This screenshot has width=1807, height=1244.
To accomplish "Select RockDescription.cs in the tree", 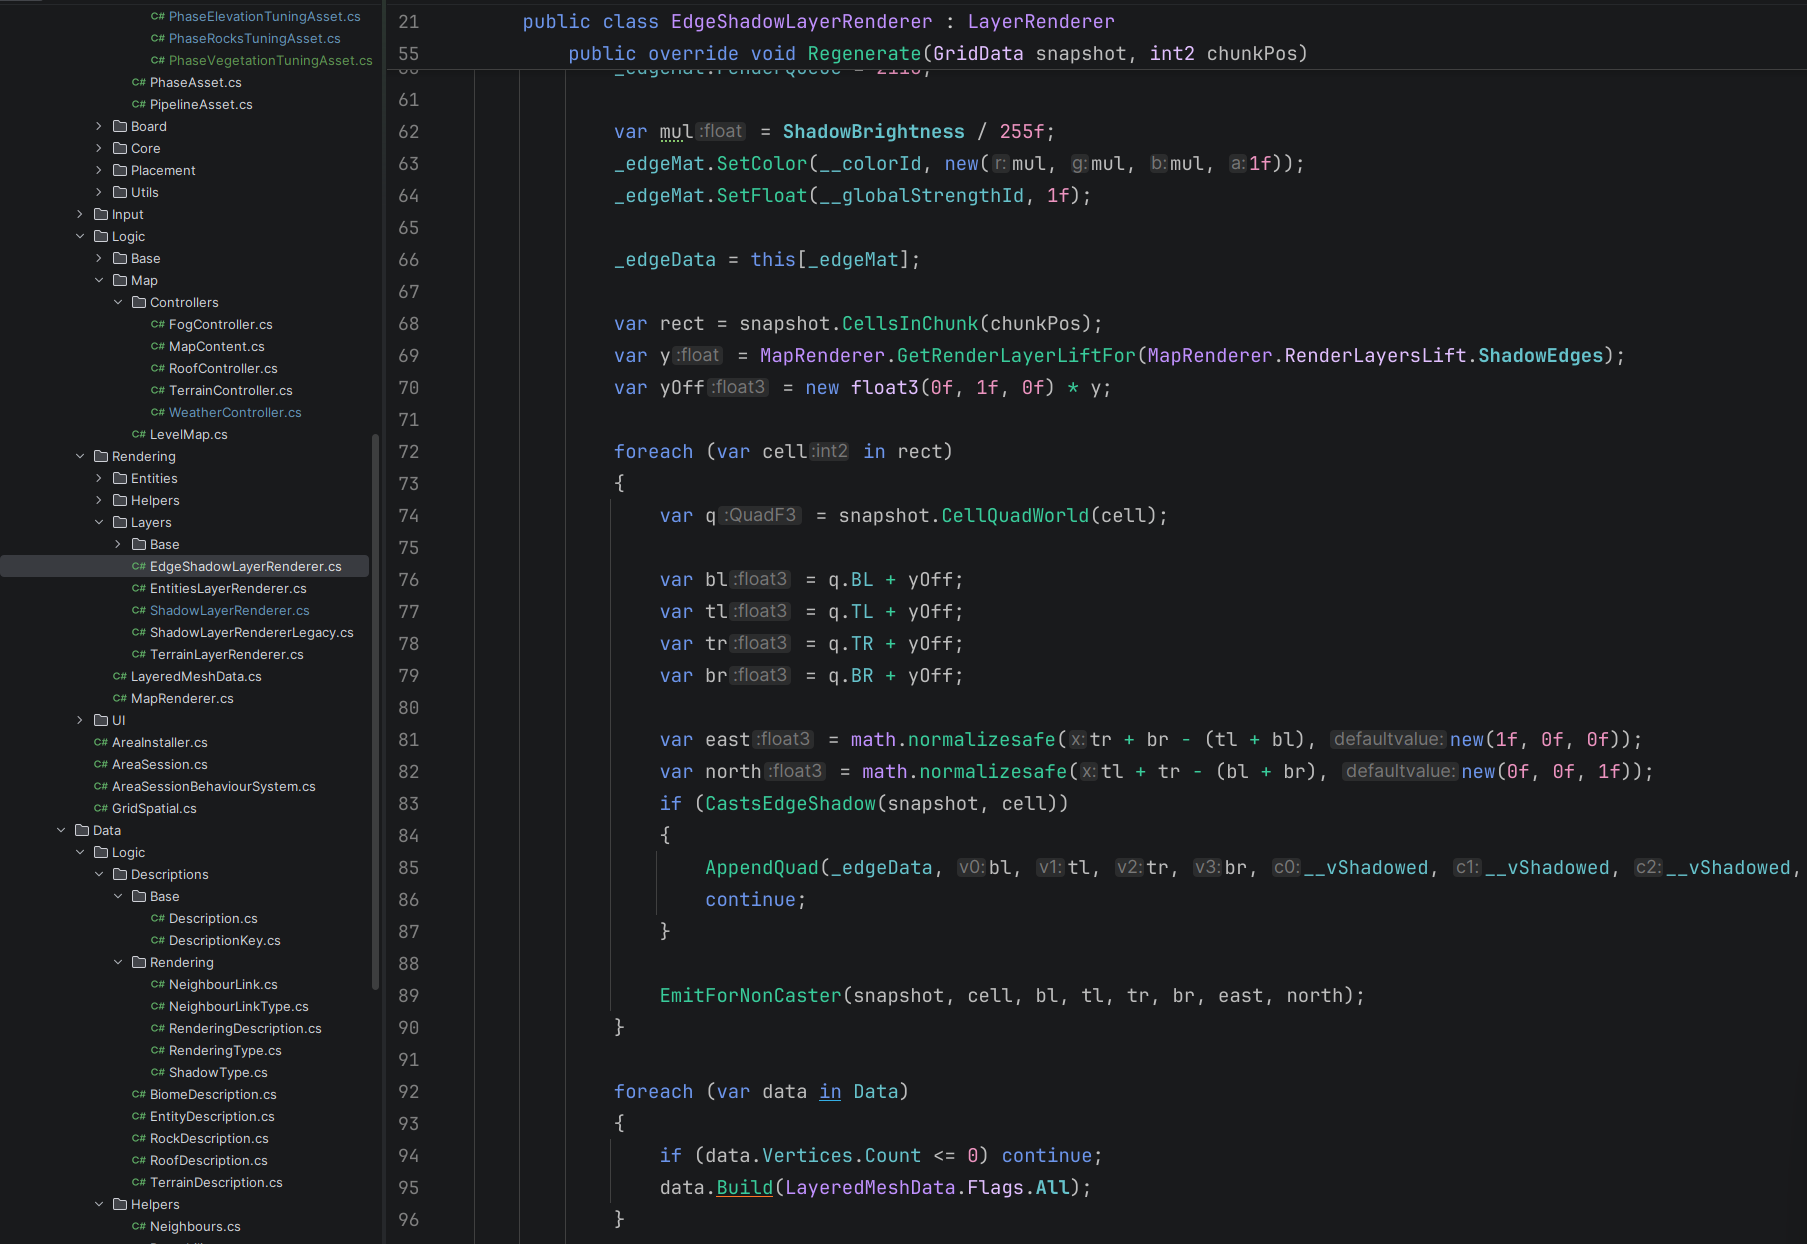I will click(x=209, y=1139).
